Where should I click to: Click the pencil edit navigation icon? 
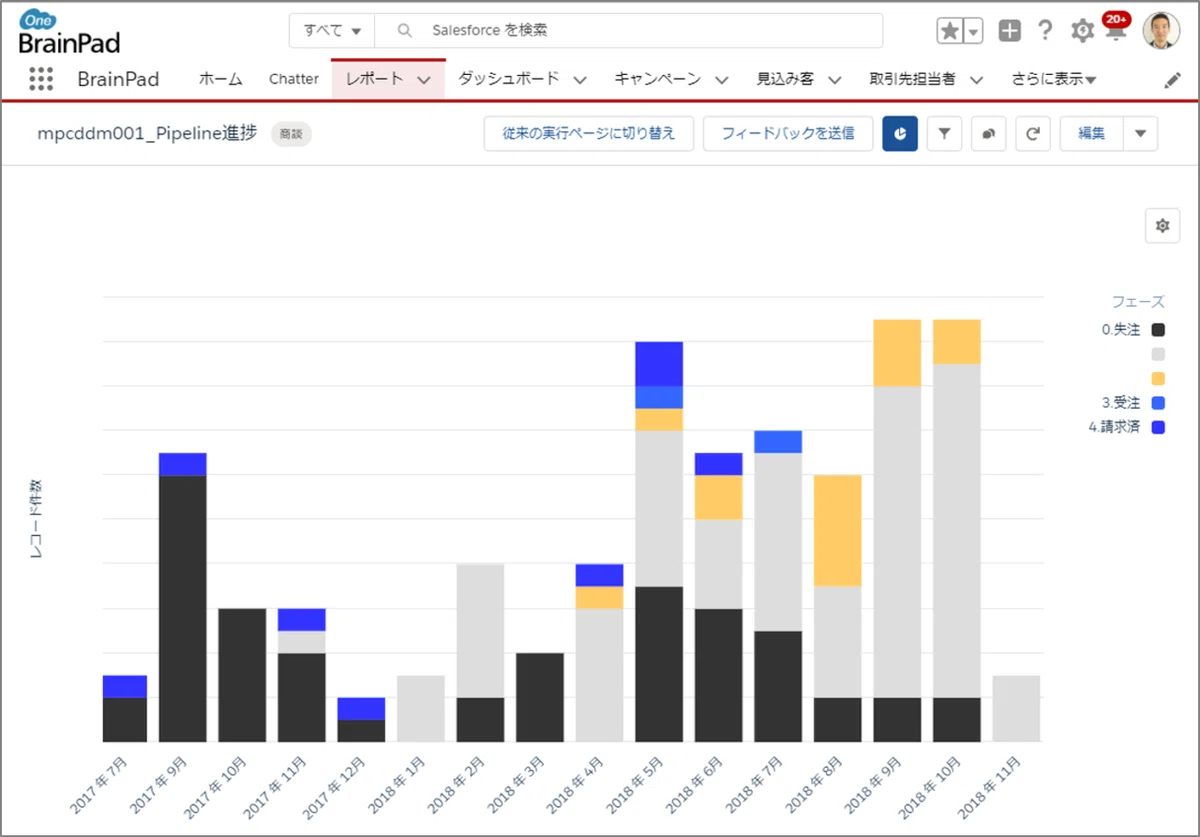click(x=1173, y=81)
